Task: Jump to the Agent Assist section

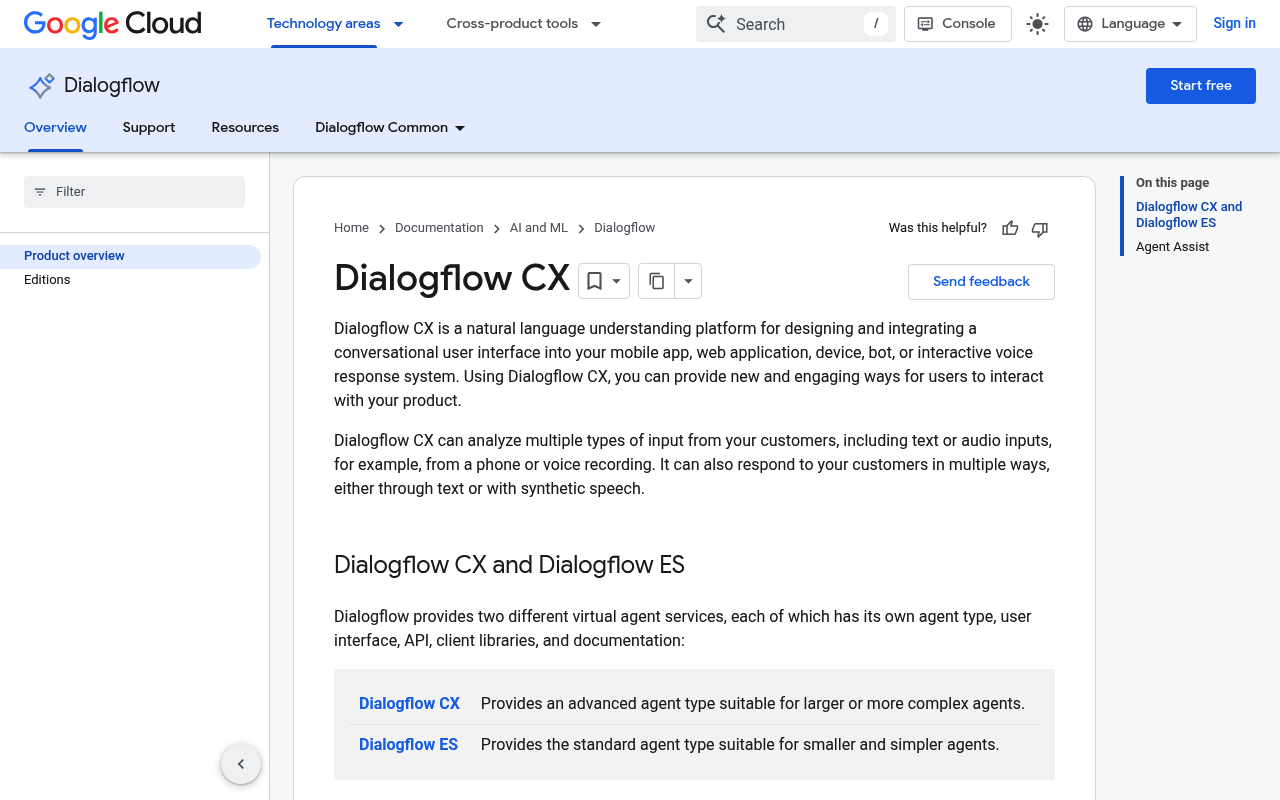Action: pos(1172,247)
